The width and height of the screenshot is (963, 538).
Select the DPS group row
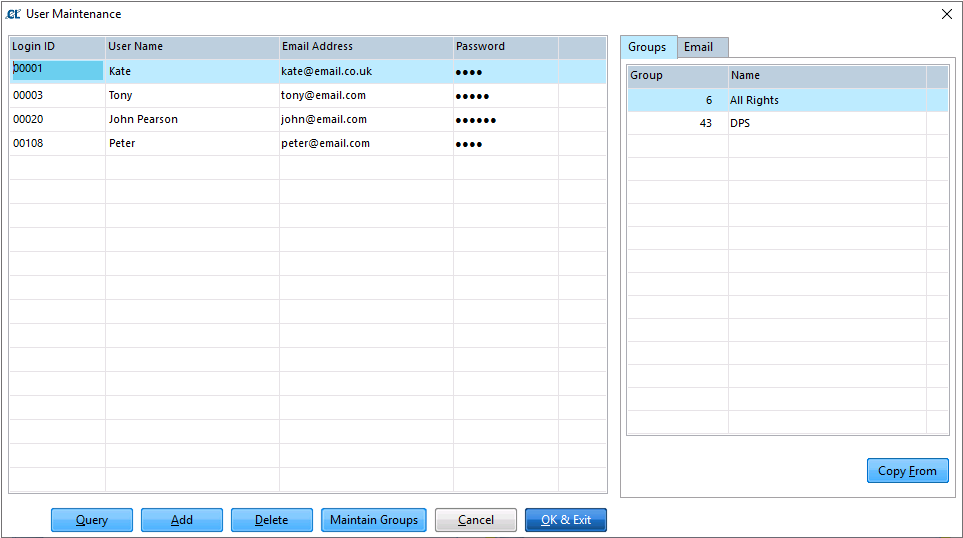pos(788,123)
